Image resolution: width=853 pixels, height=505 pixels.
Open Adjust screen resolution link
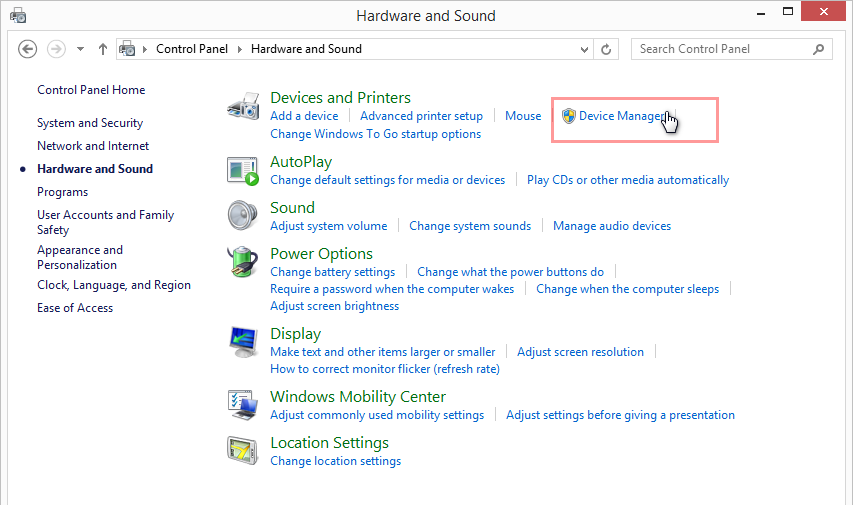click(x=580, y=352)
